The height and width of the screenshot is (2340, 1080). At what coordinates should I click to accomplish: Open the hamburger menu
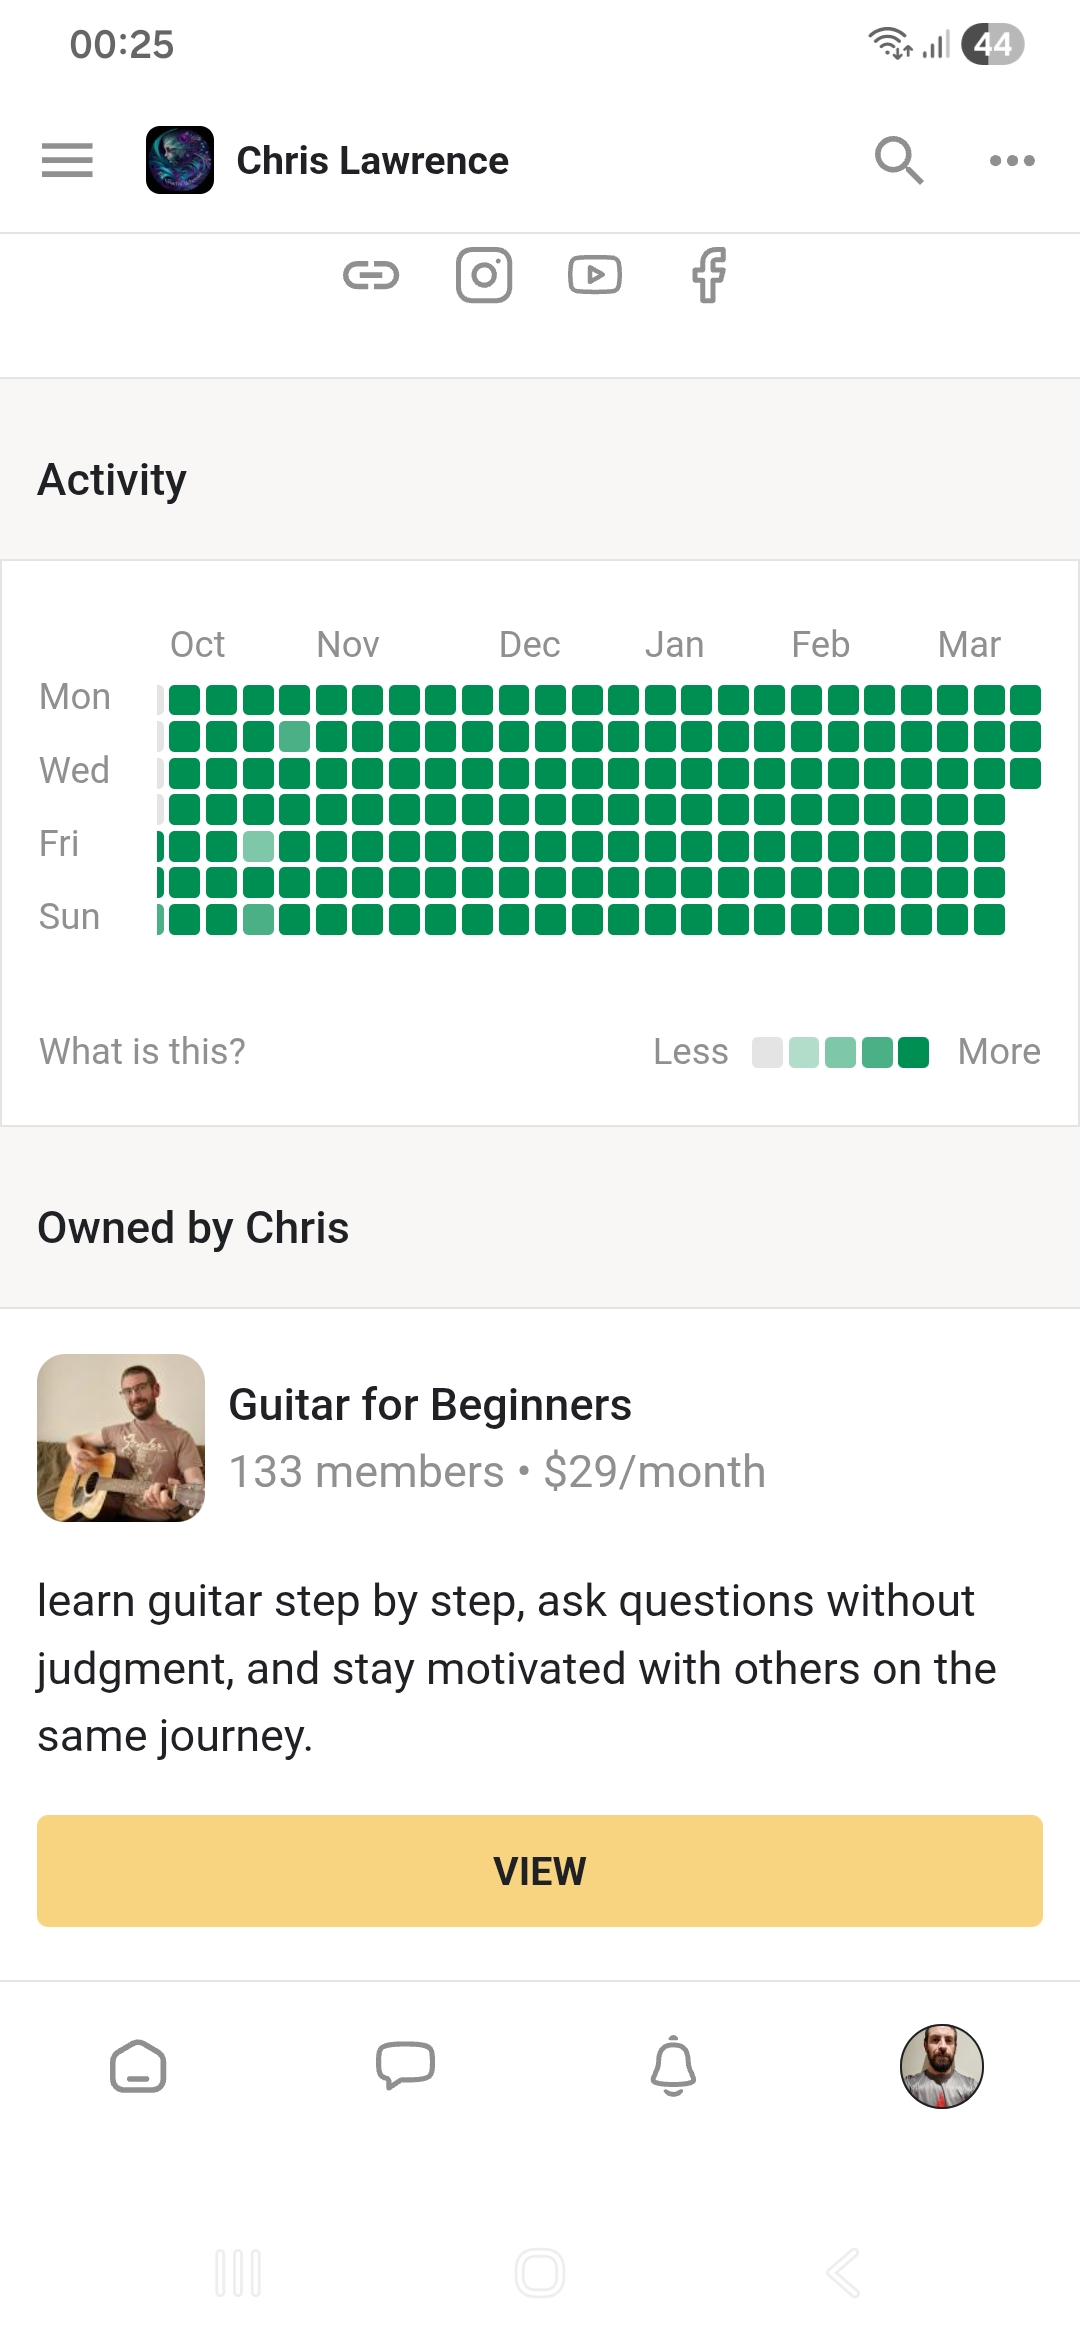click(x=67, y=160)
